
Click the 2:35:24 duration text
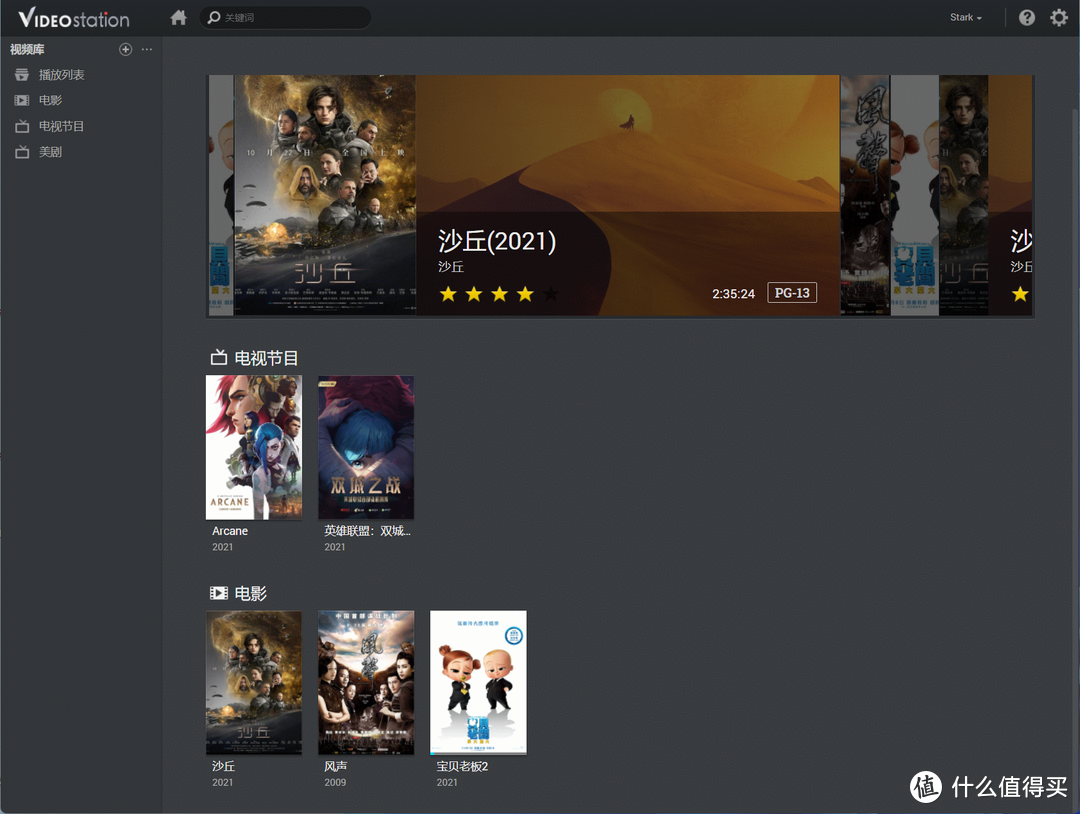click(x=733, y=294)
